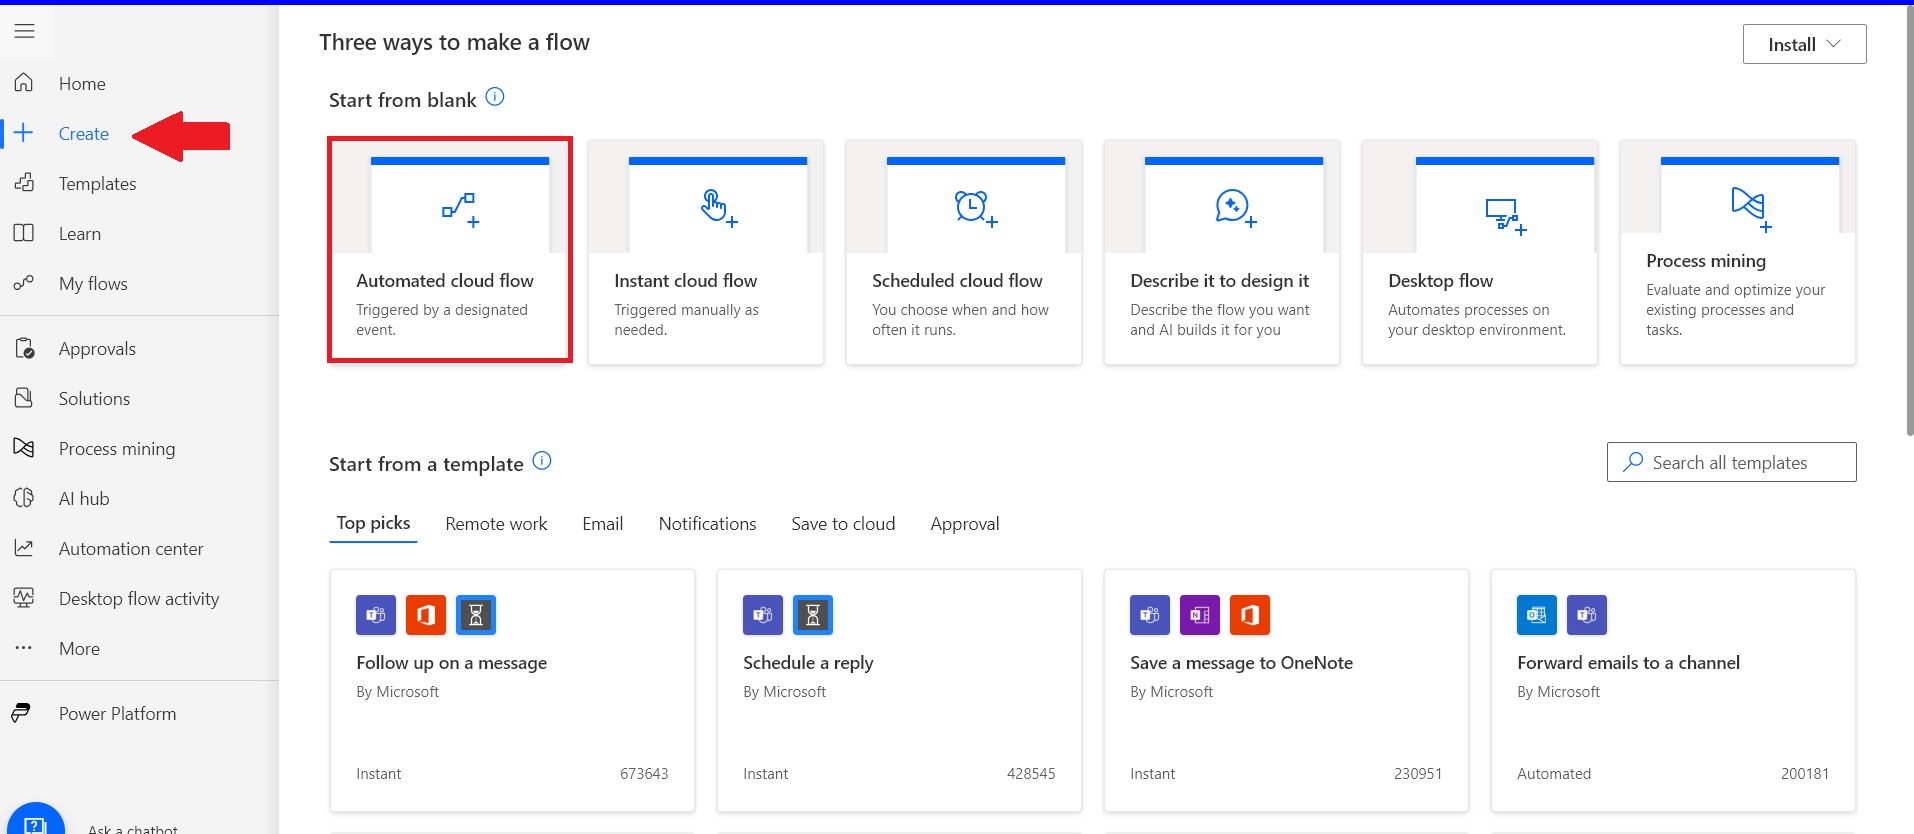Click the page vertical scrollbar
The height and width of the screenshot is (834, 1914).
click(x=1908, y=220)
